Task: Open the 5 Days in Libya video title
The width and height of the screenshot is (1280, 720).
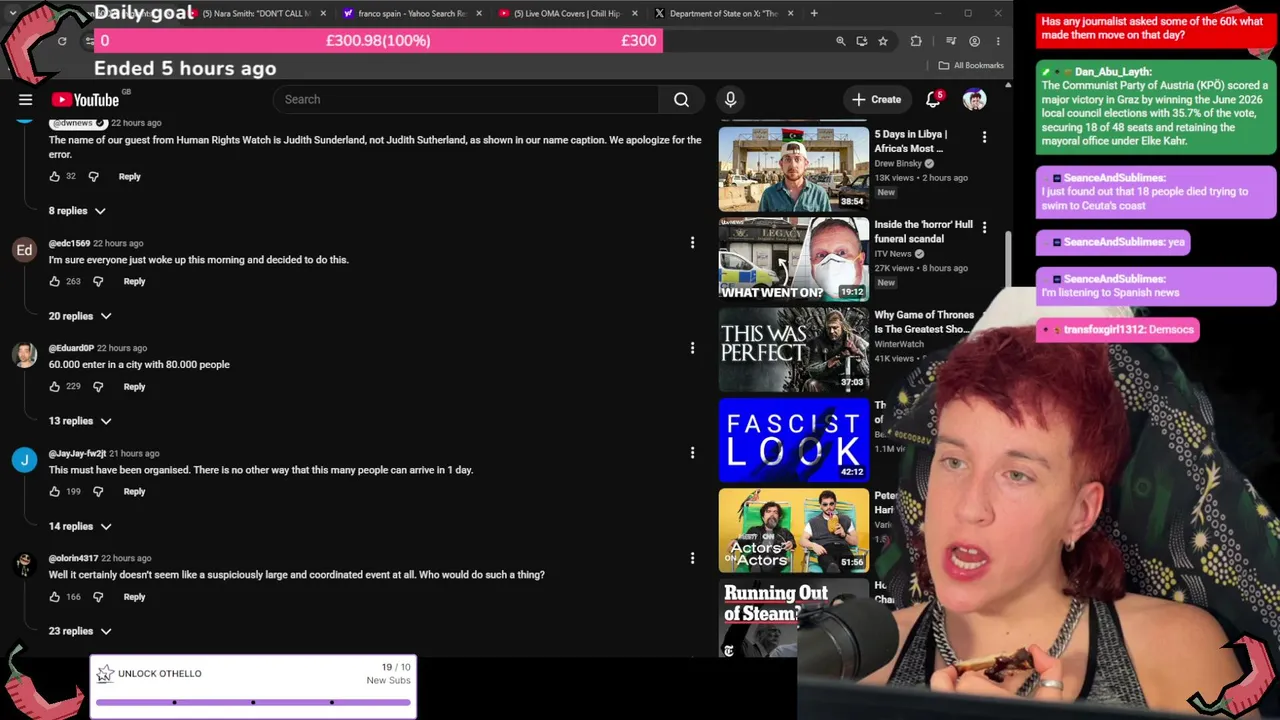Action: 911,141
